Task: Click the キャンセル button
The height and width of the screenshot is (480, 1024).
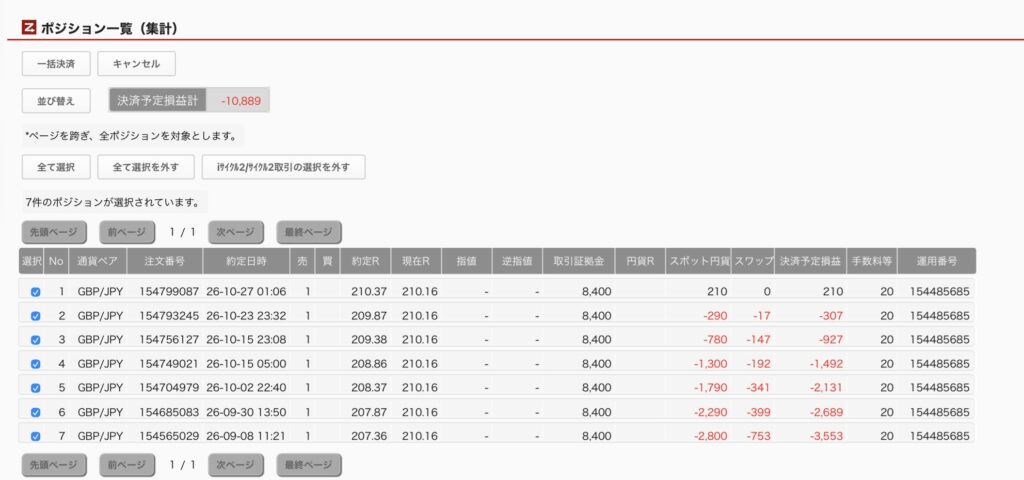Action: coord(136,64)
